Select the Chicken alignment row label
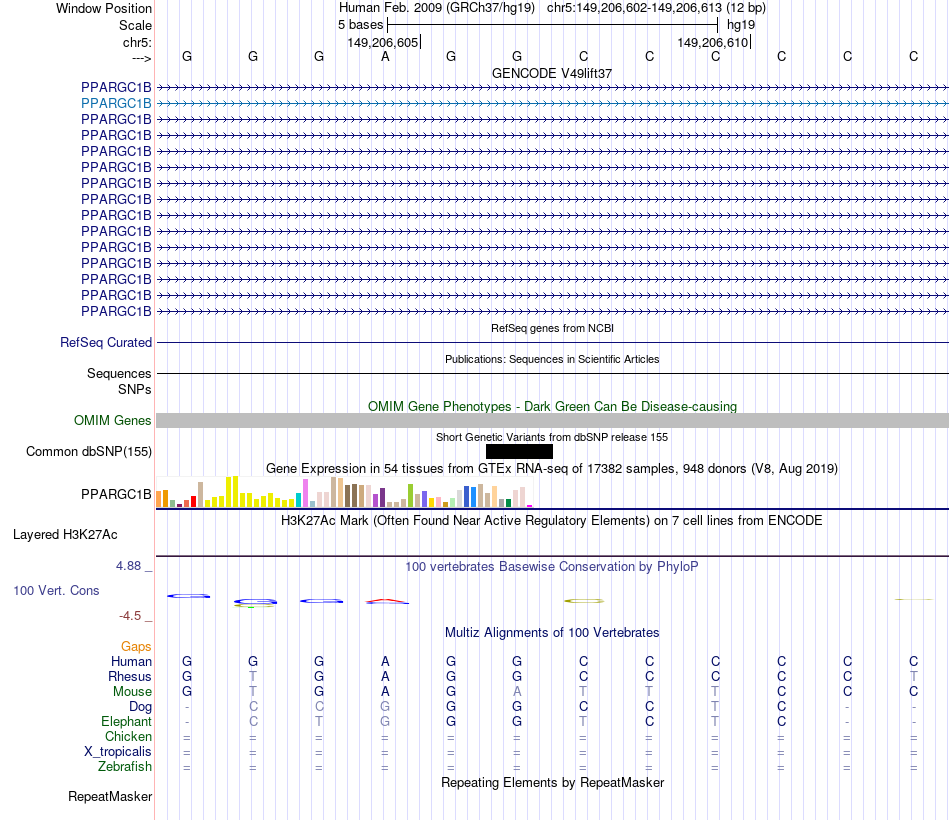The width and height of the screenshot is (950, 820). 128,736
